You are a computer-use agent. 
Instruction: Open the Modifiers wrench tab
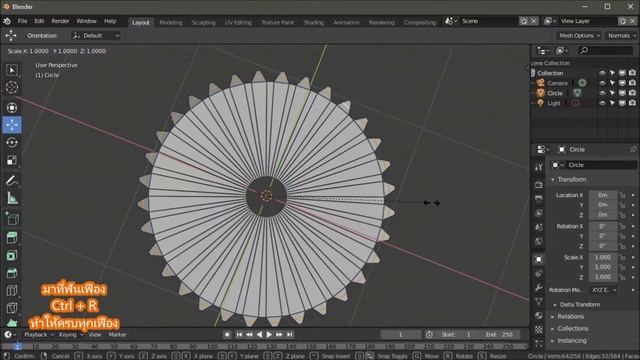click(x=539, y=287)
